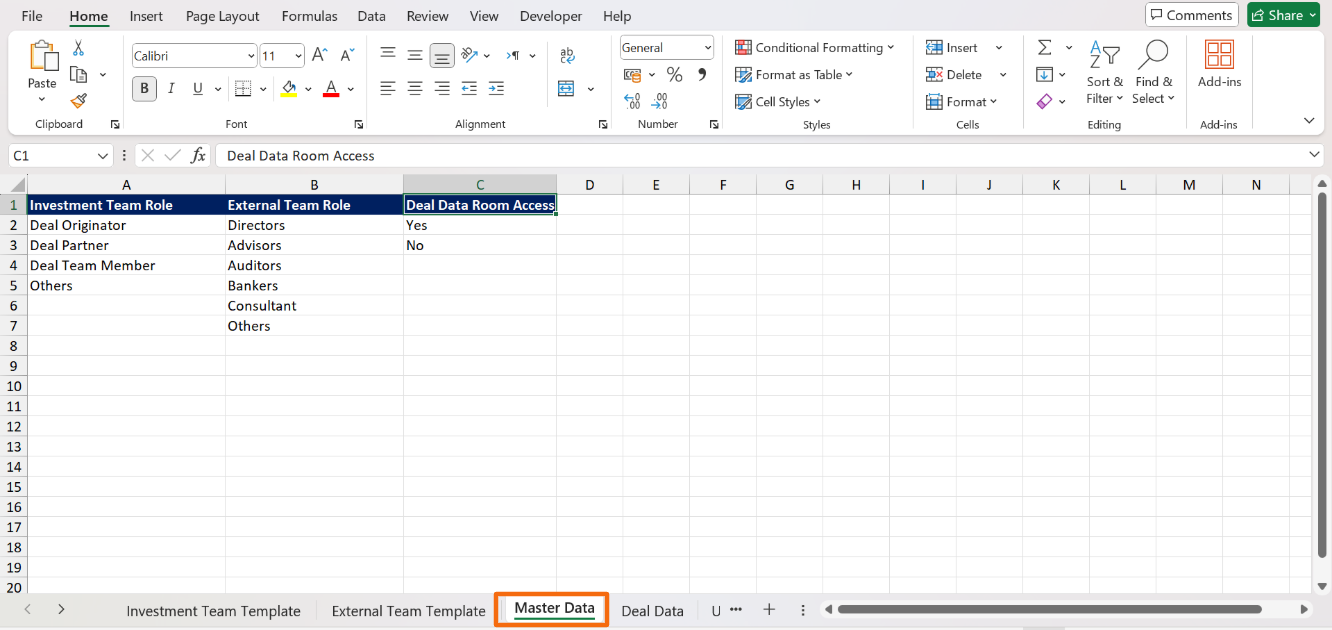Click the Name Box showing C1
The height and width of the screenshot is (630, 1332).
tap(52, 156)
